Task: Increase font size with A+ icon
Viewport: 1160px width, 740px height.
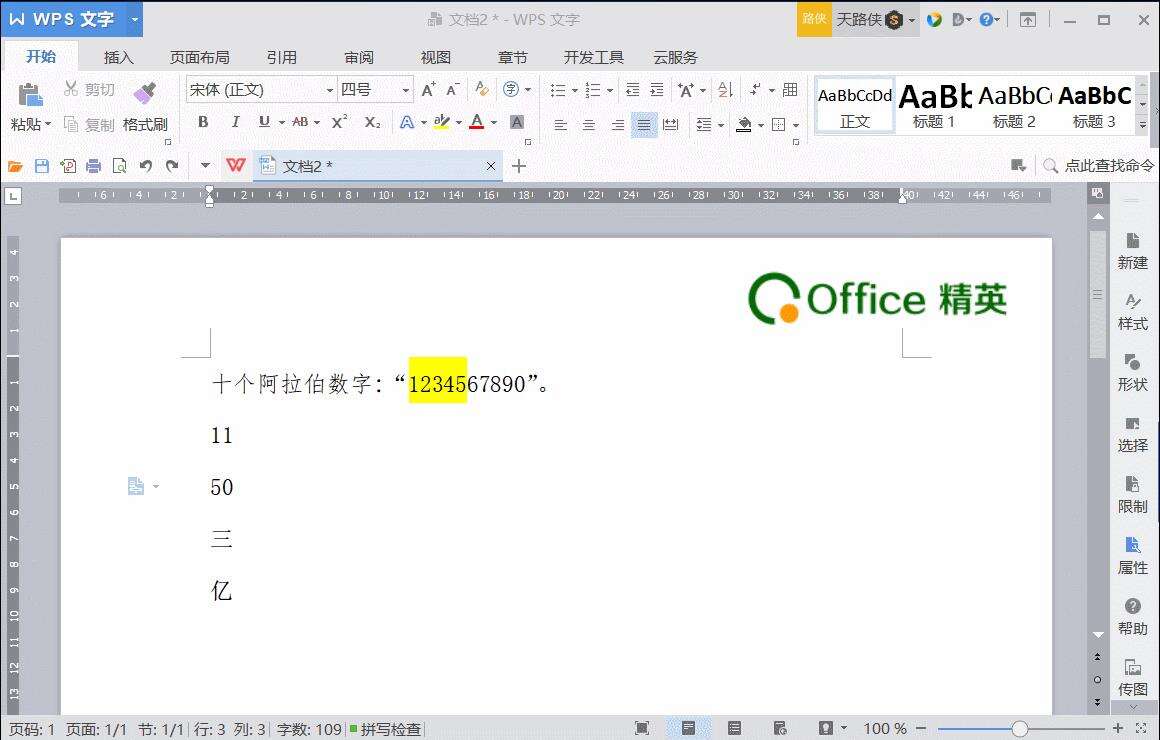Action: click(x=428, y=90)
